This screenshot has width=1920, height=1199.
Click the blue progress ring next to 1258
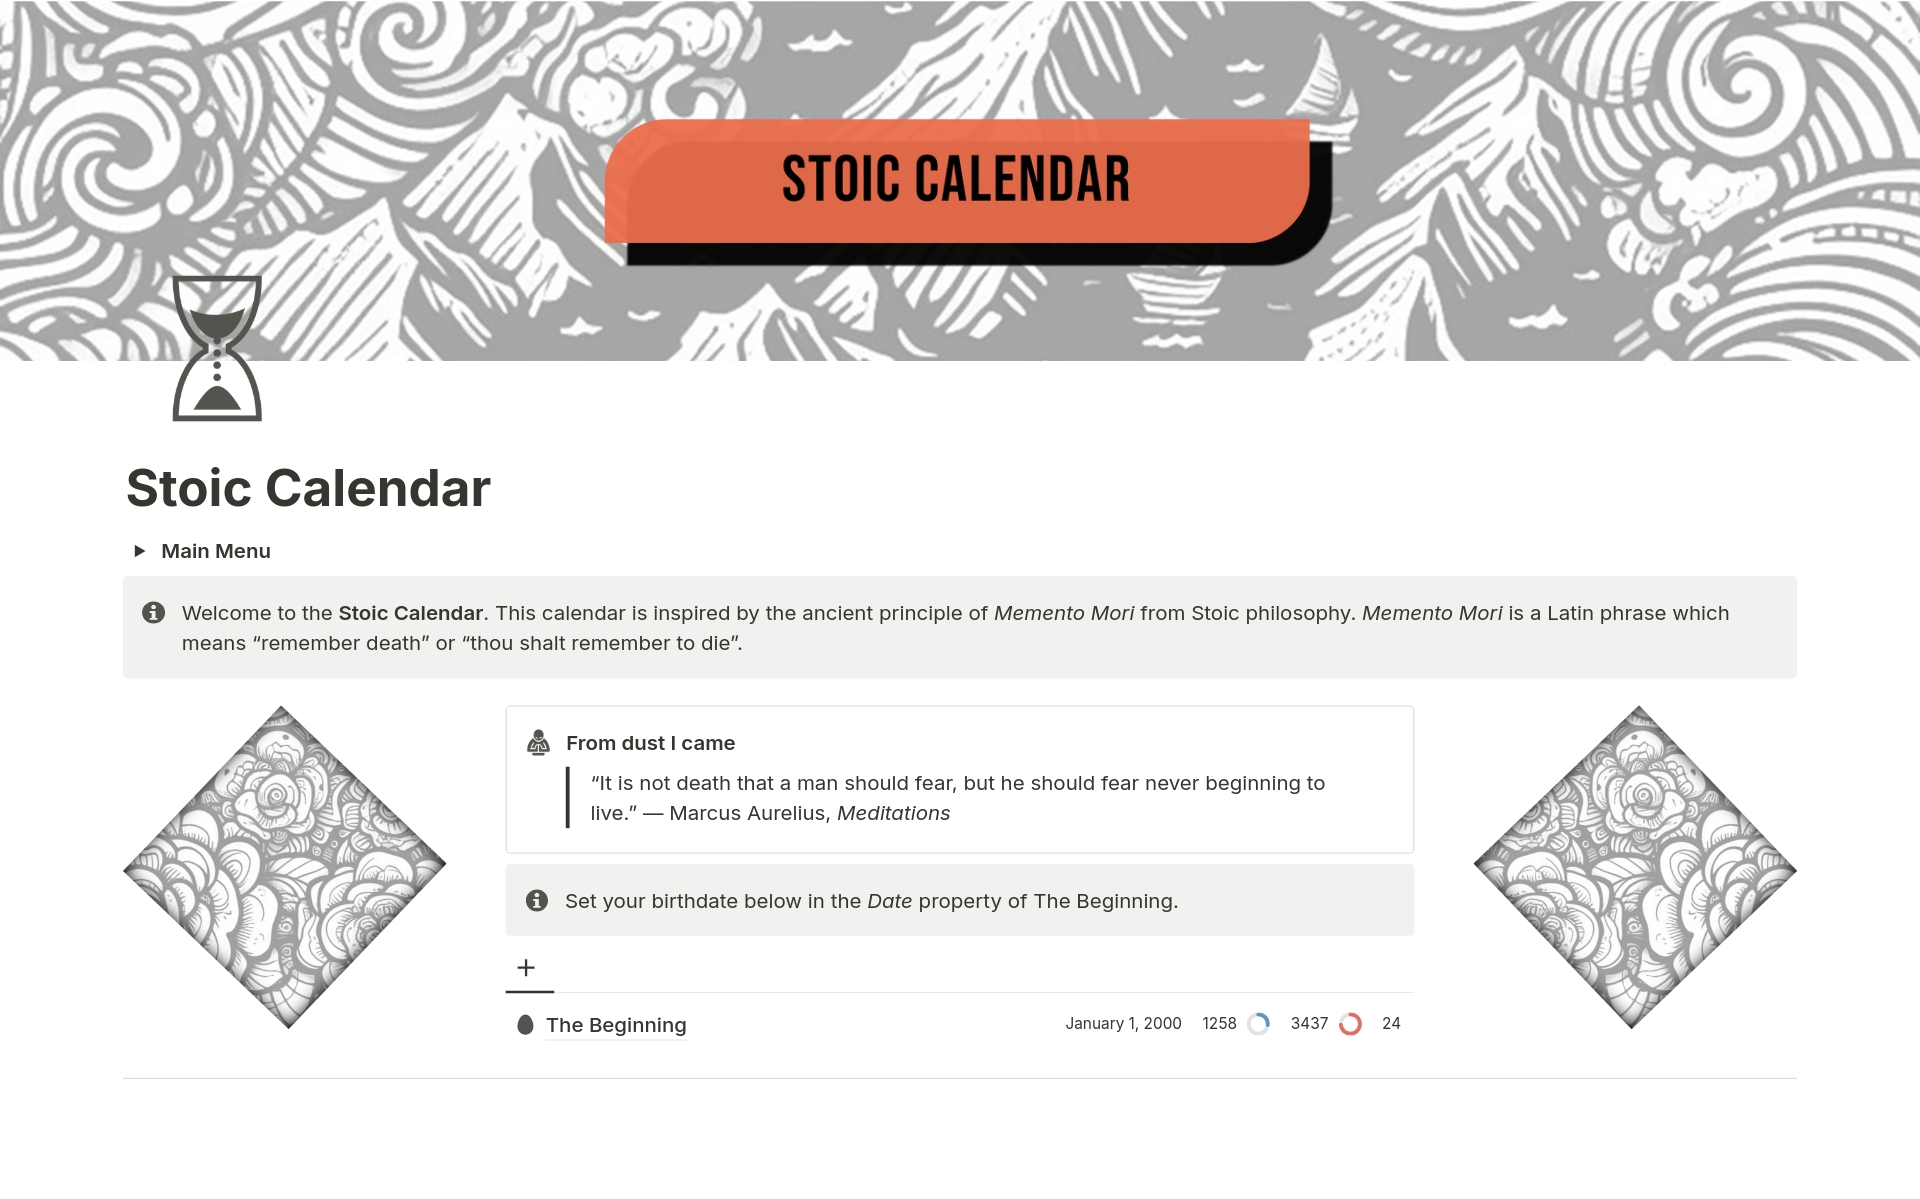(1259, 1024)
